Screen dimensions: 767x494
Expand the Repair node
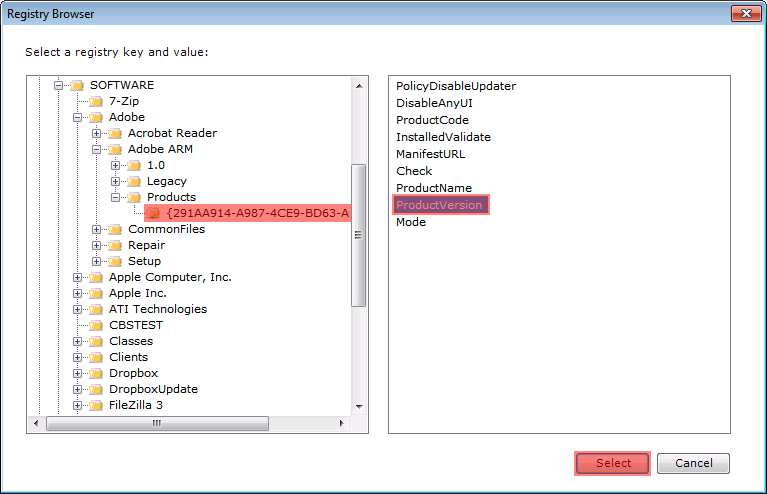tap(96, 246)
